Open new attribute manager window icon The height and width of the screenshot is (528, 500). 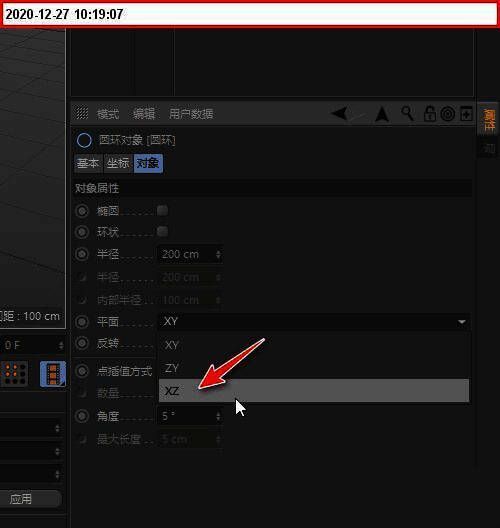pos(466,113)
